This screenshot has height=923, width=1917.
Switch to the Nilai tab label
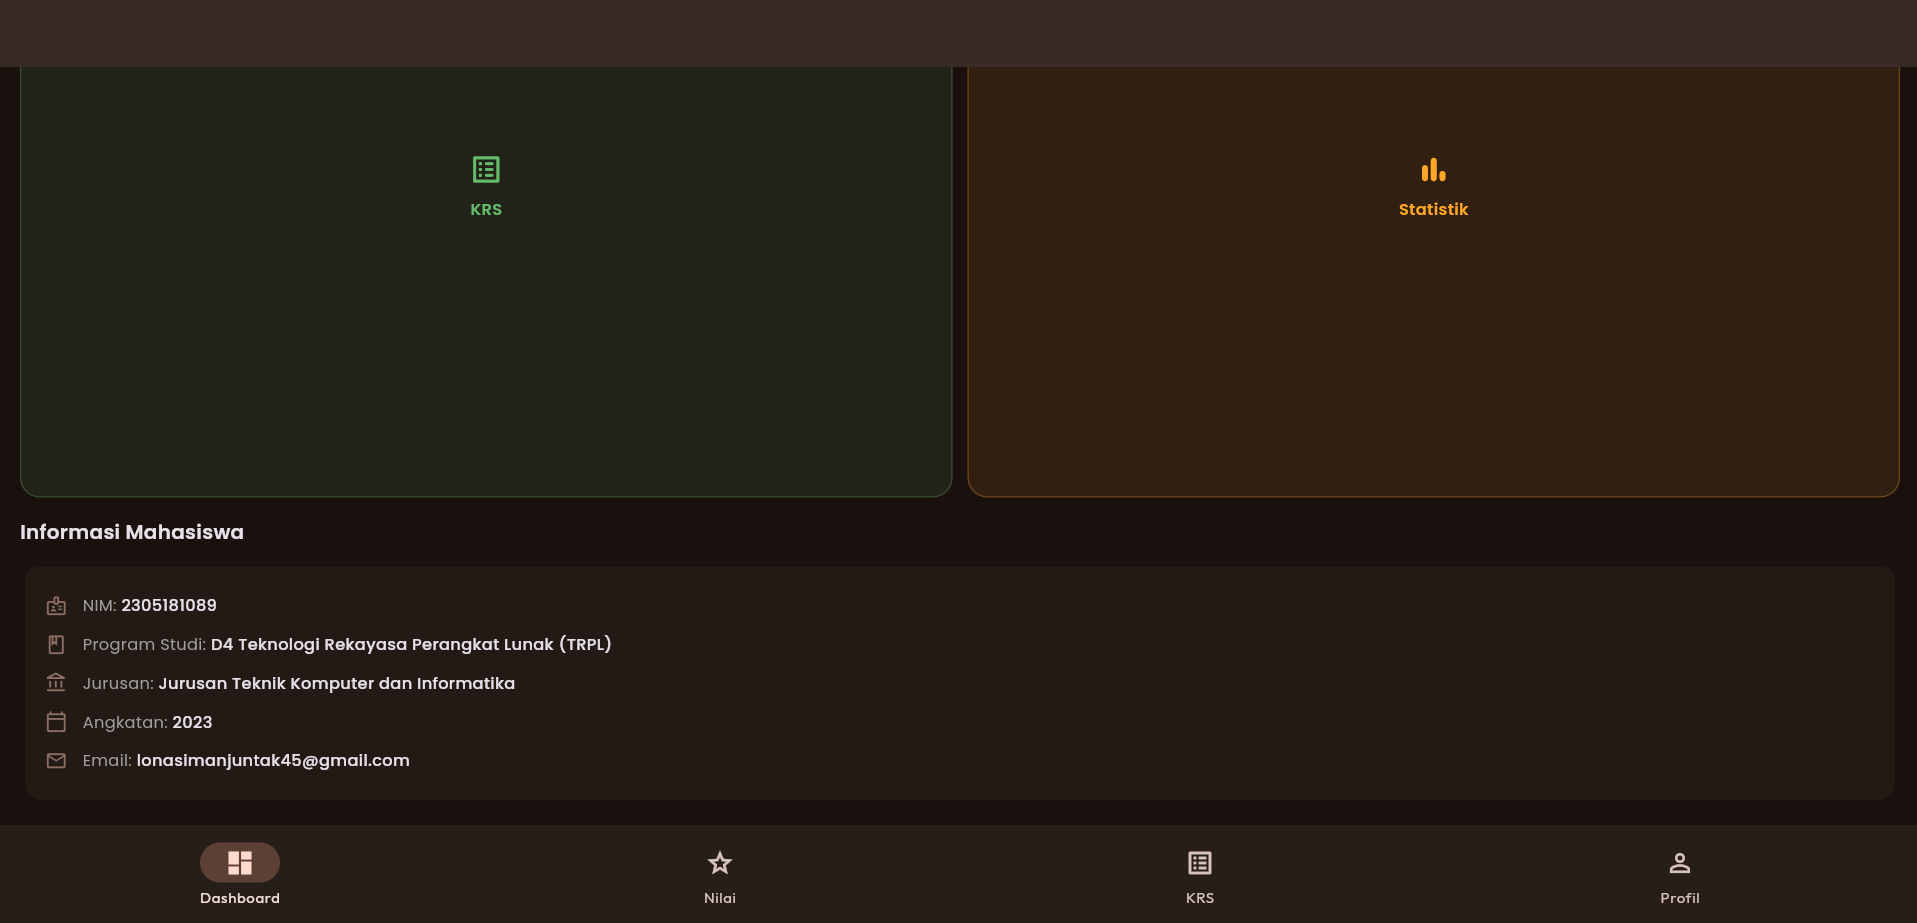[720, 899]
